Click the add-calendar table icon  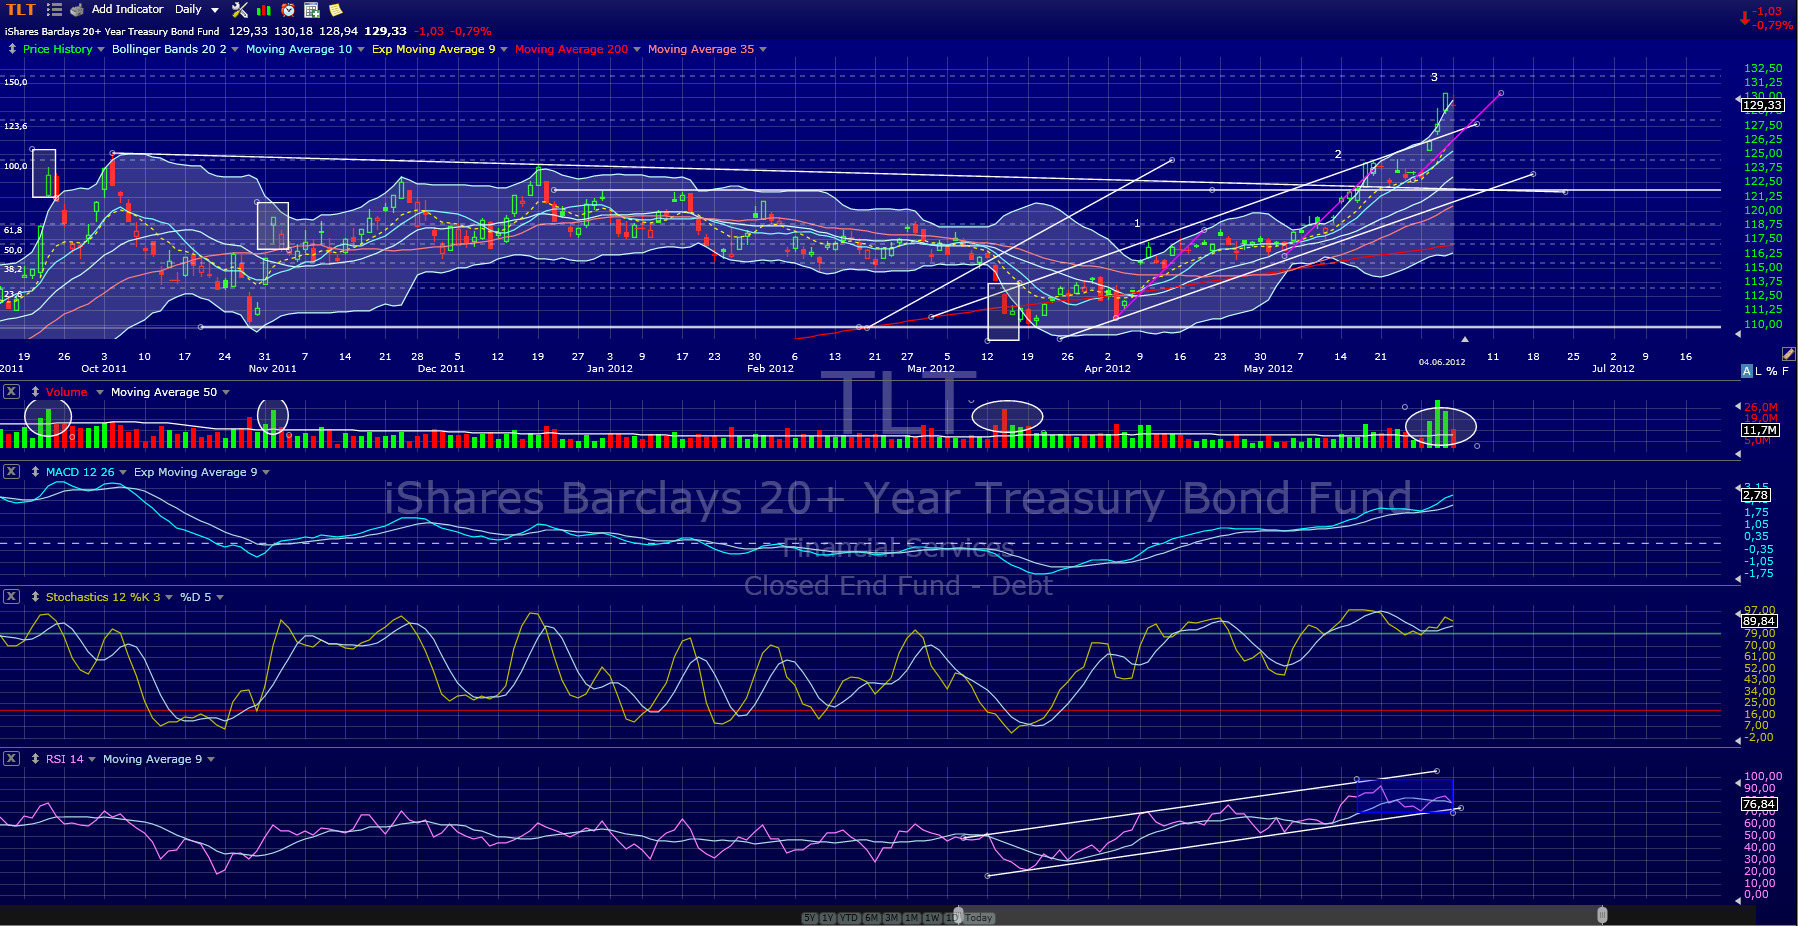pyautogui.click(x=312, y=10)
